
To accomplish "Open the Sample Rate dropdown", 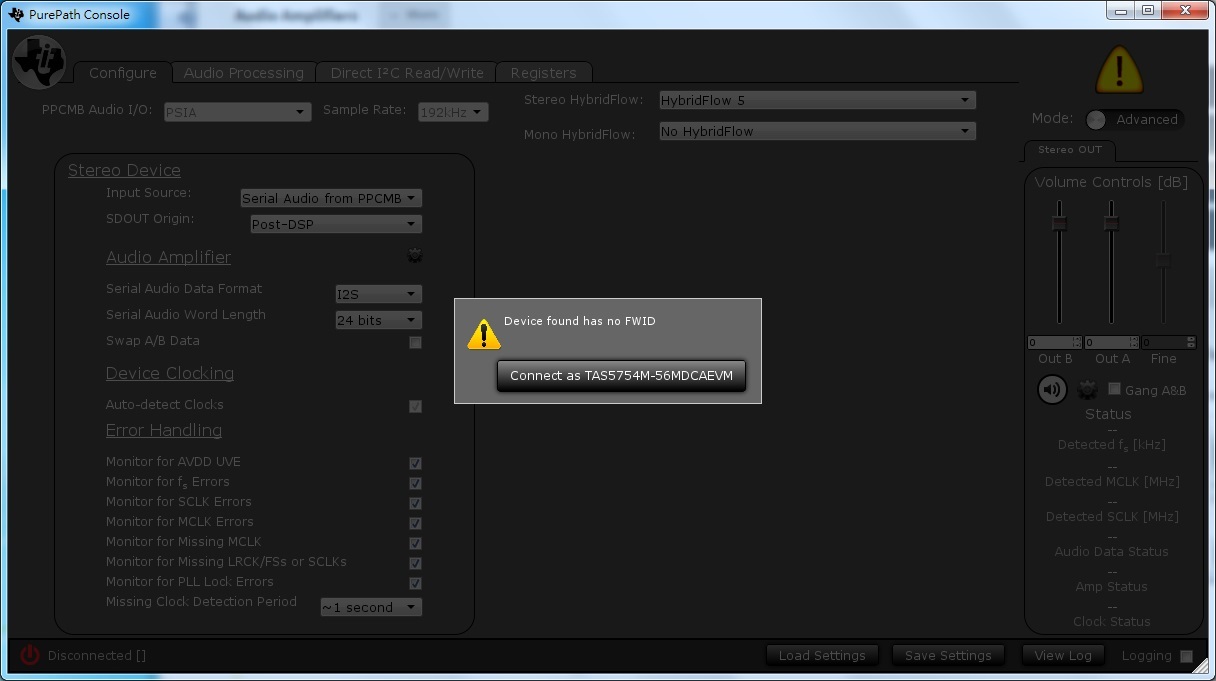I will 453,112.
